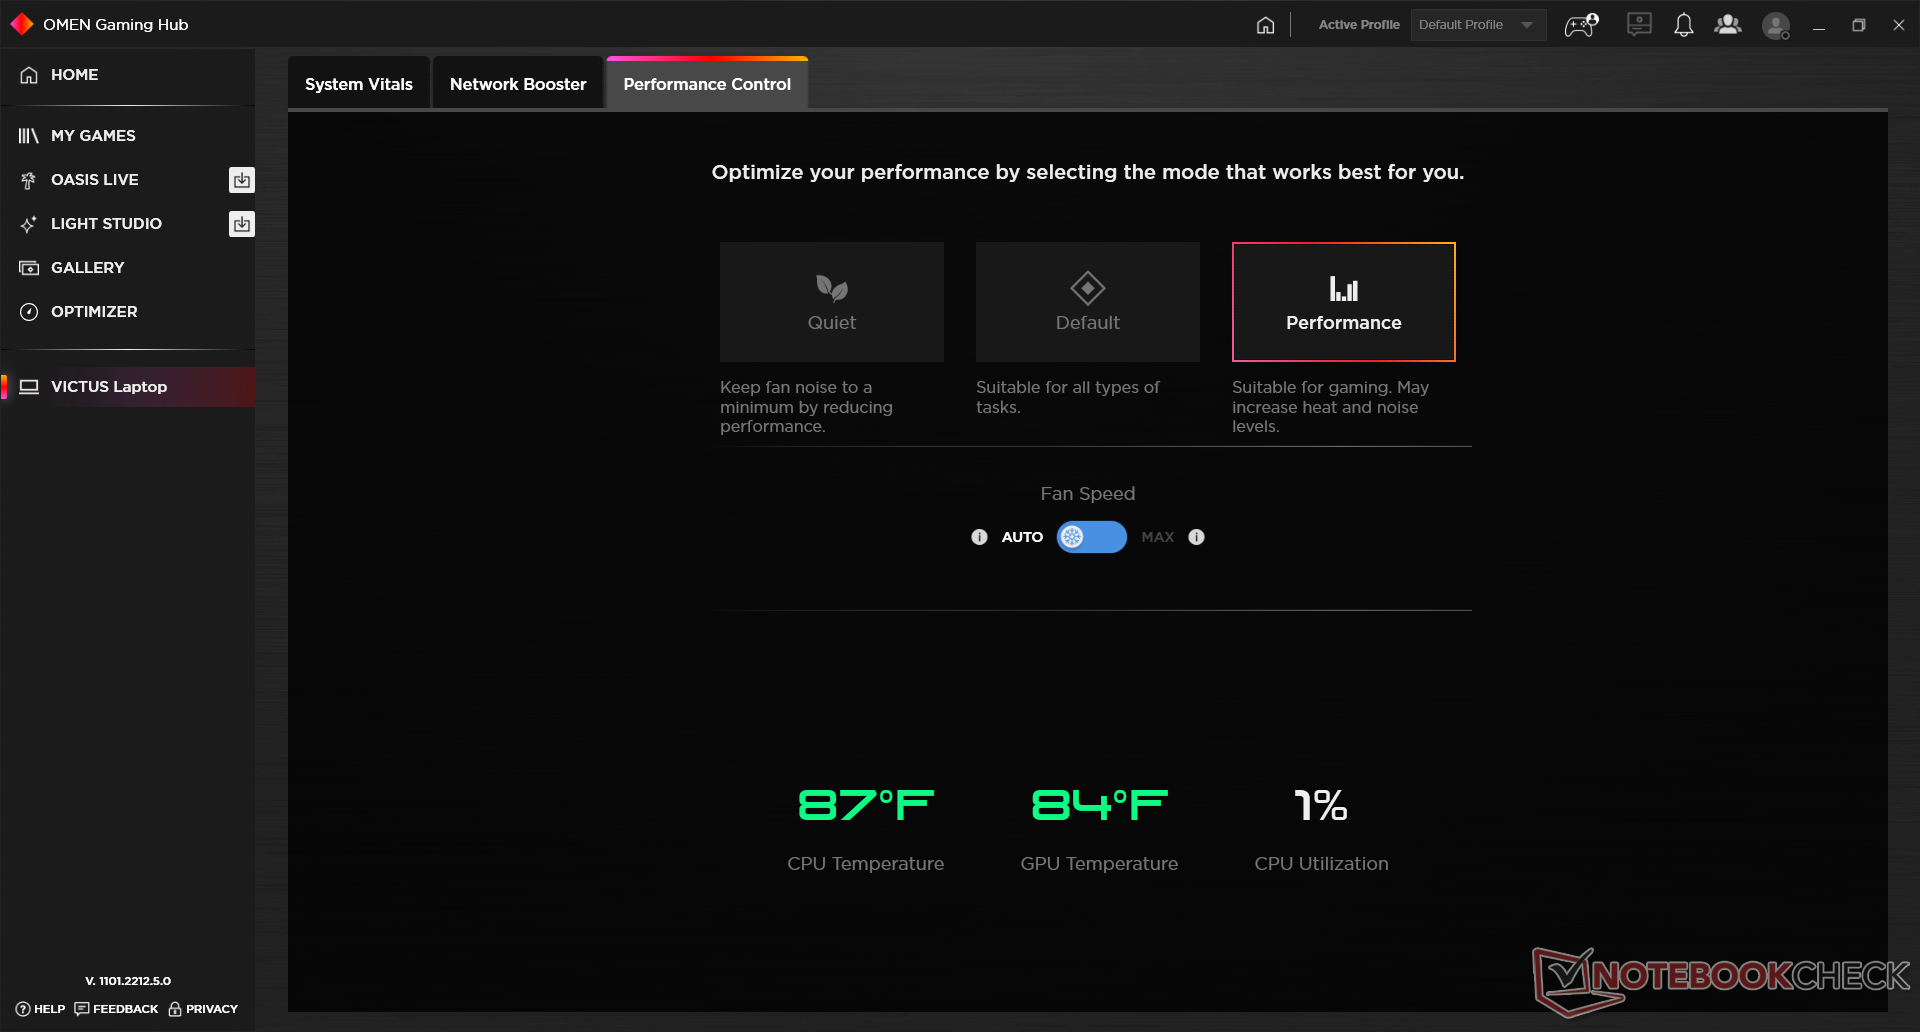Open the notifications bell
Image resolution: width=1920 pixels, height=1032 pixels.
point(1684,25)
